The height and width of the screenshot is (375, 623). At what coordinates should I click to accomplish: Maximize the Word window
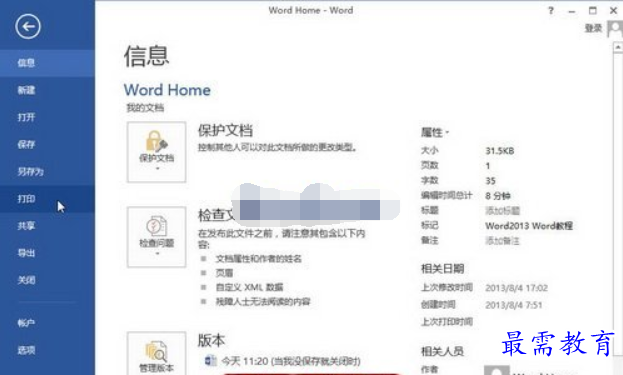tap(592, 11)
